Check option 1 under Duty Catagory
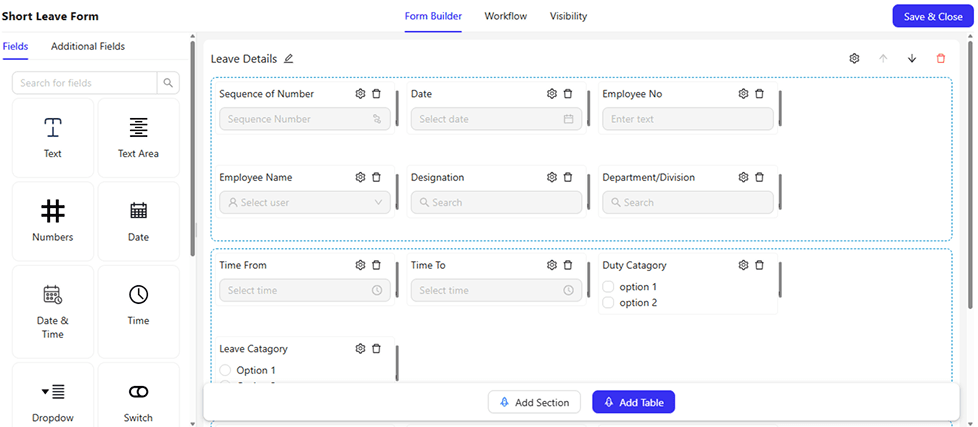The height and width of the screenshot is (427, 978). [609, 287]
